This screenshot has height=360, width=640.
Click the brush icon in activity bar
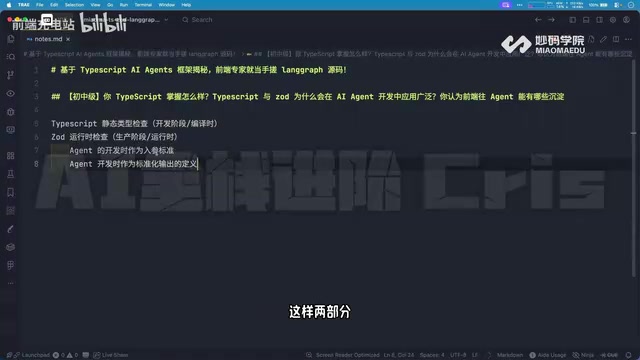coord(11,229)
